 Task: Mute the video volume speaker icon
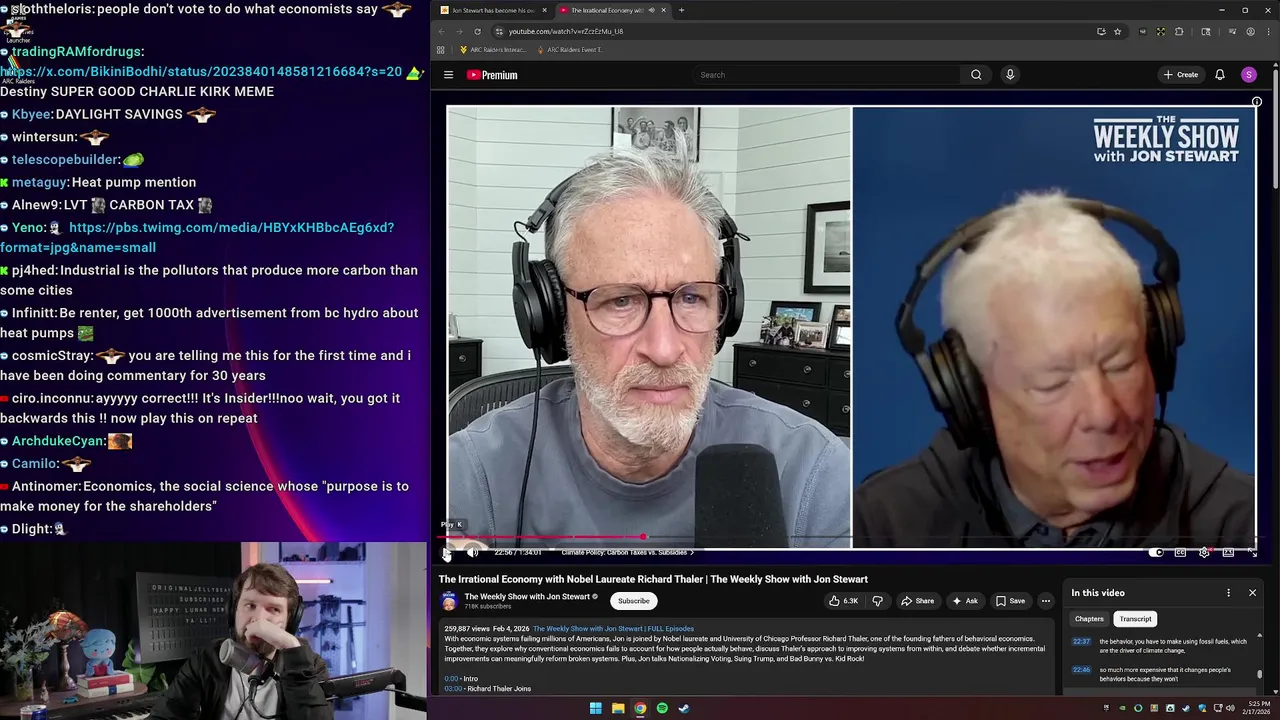[x=473, y=552]
